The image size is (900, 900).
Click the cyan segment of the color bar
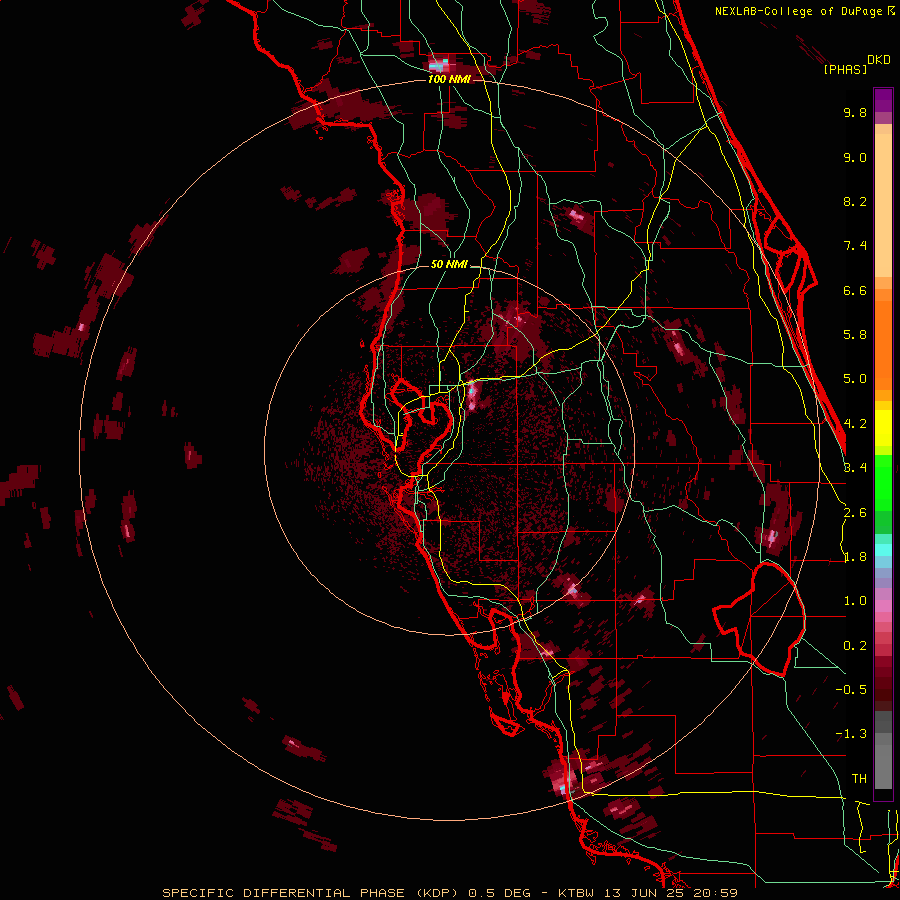883,550
